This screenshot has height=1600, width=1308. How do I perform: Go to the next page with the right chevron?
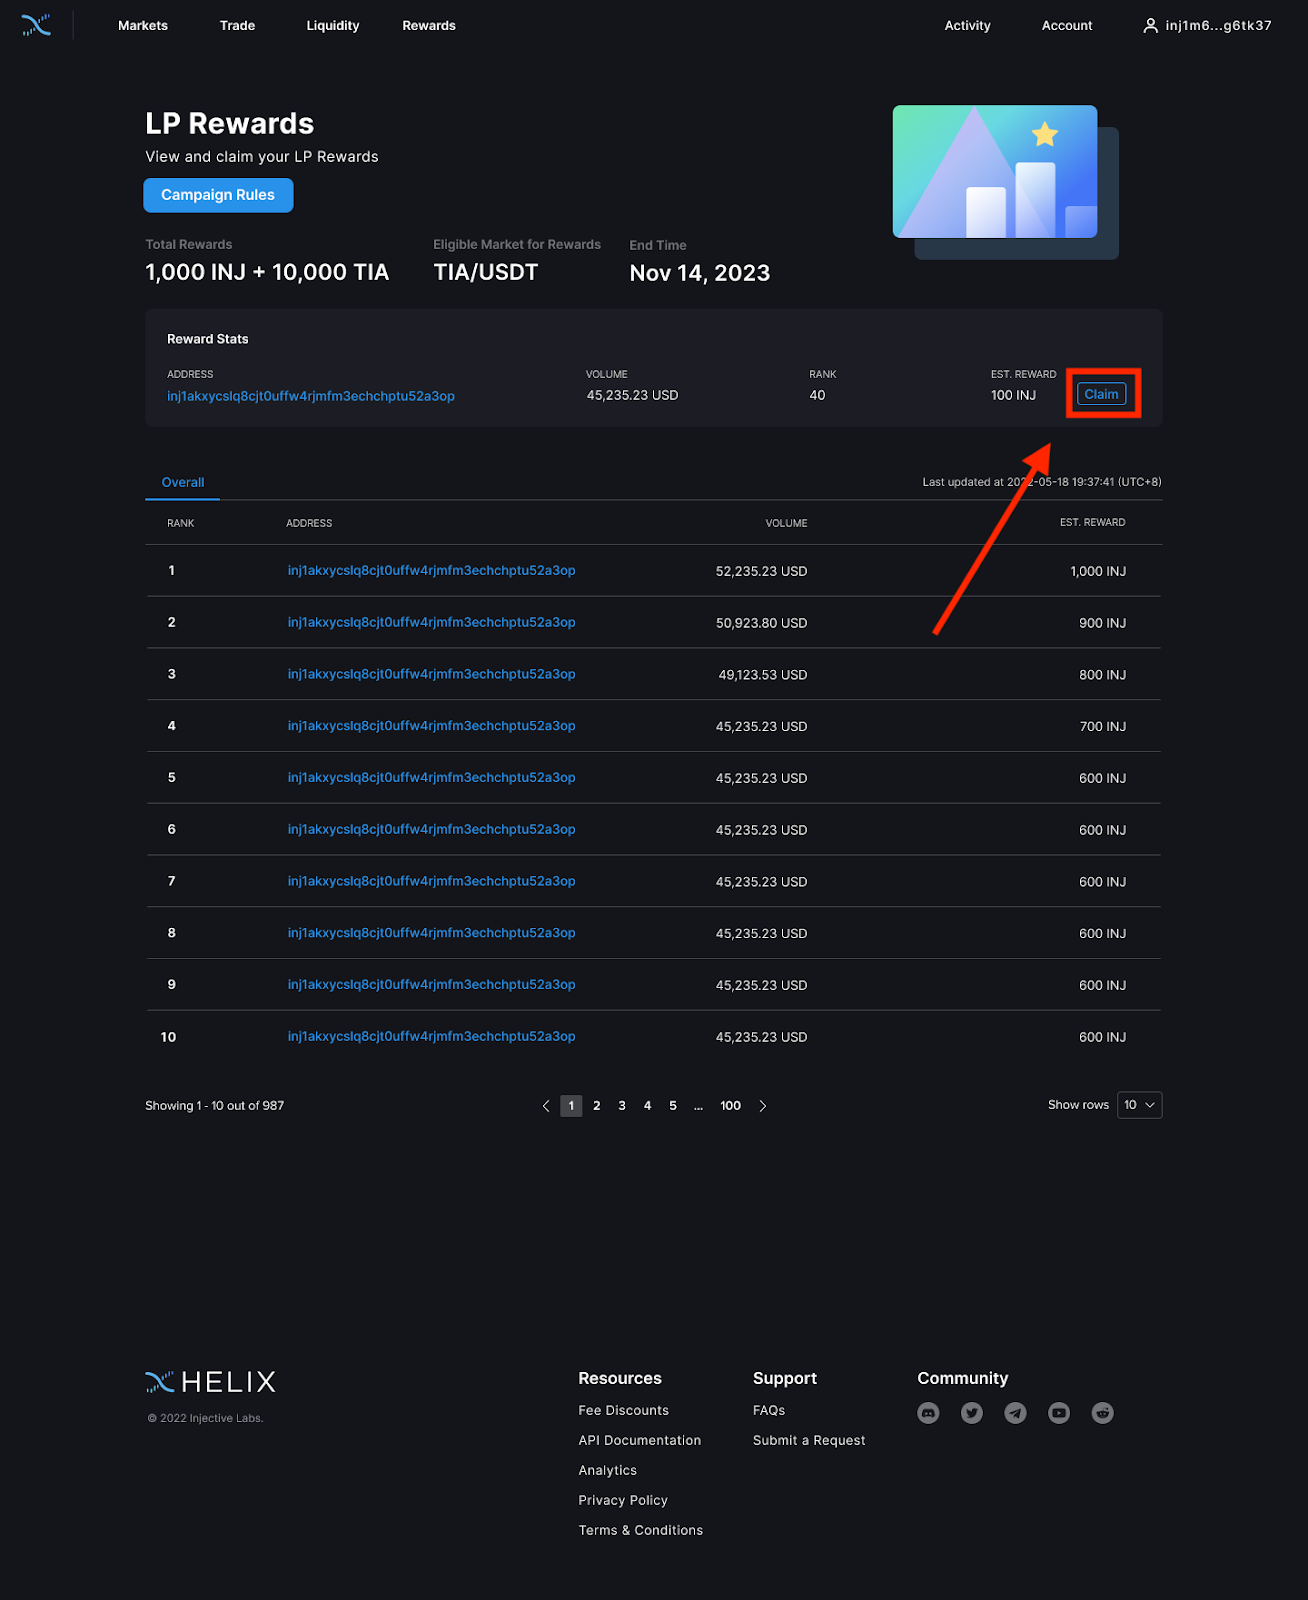763,1106
